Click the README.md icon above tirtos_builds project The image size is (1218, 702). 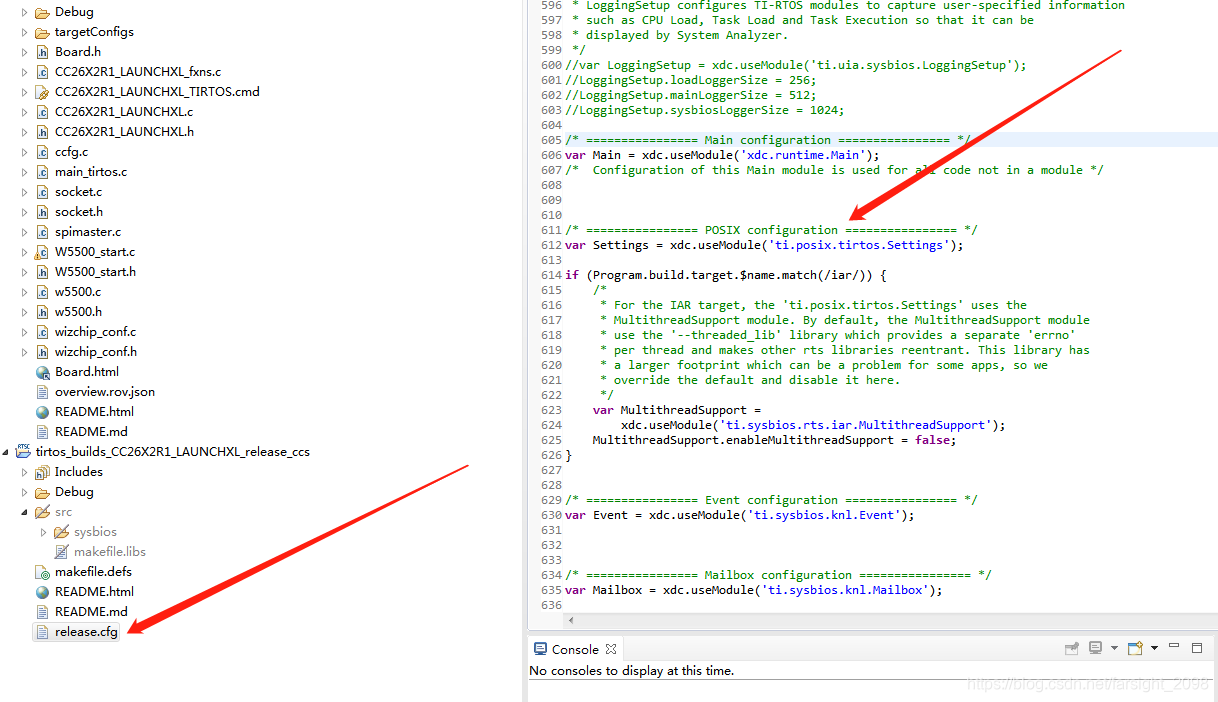coord(42,432)
